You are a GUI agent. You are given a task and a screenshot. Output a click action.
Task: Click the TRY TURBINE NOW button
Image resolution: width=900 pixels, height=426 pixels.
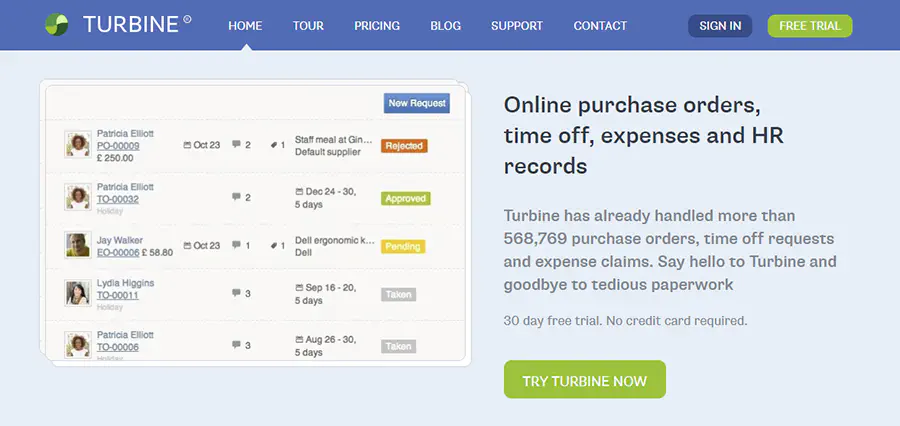click(584, 379)
